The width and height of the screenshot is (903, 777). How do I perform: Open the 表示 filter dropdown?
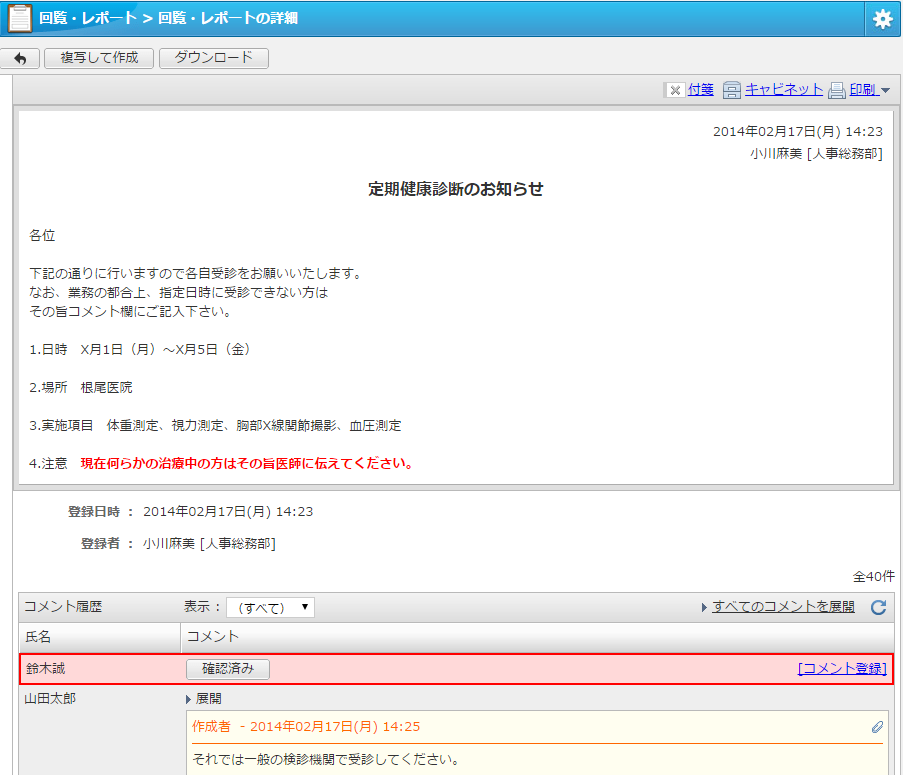point(270,607)
